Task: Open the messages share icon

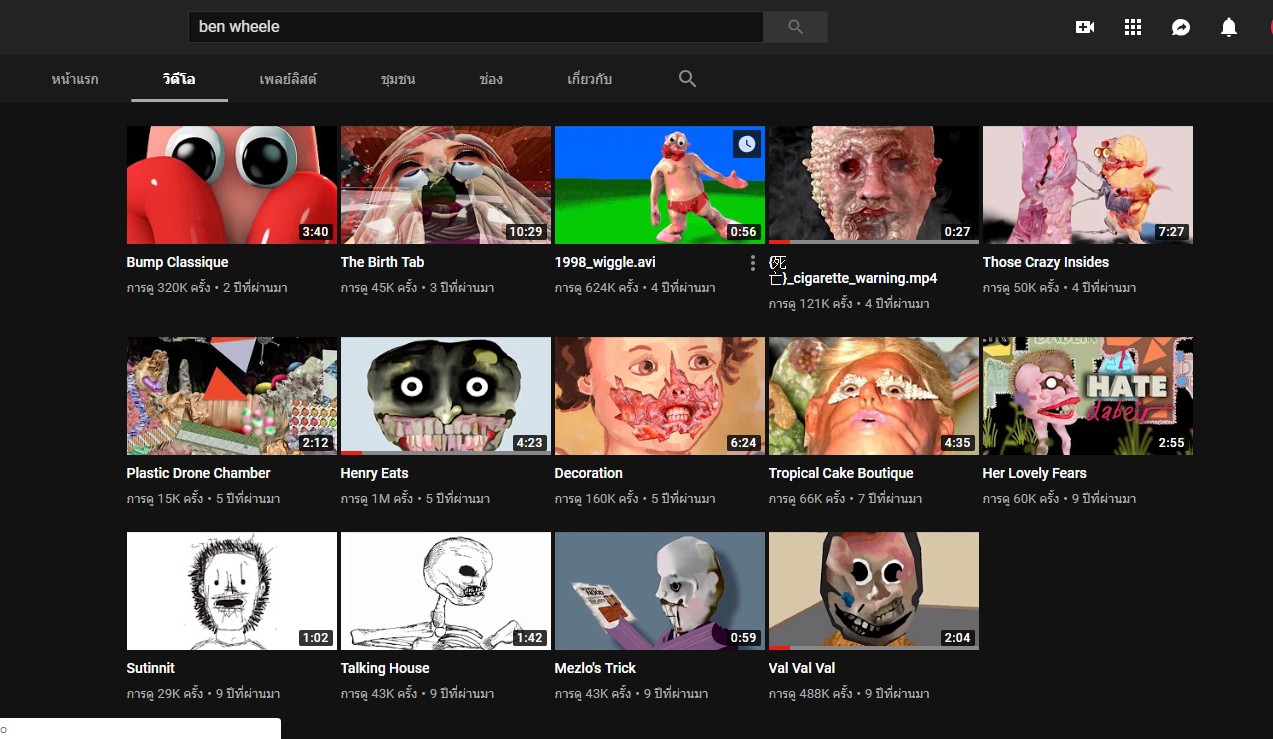Action: [1181, 28]
